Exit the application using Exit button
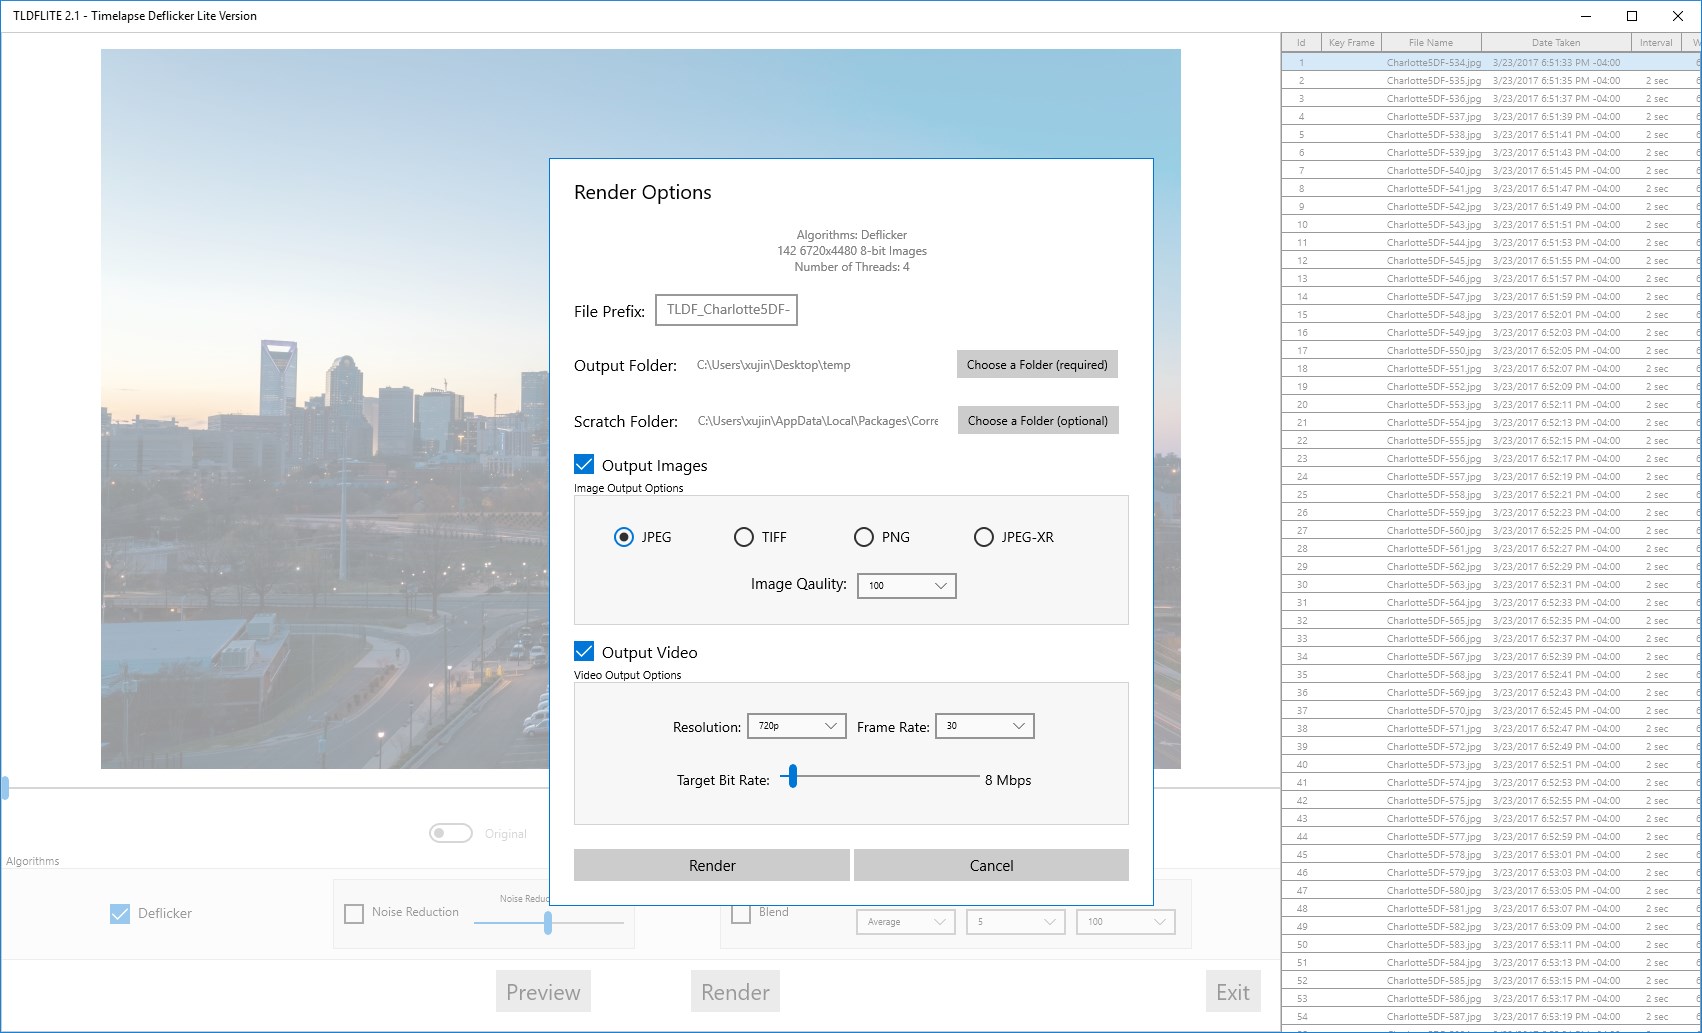 (x=1233, y=992)
